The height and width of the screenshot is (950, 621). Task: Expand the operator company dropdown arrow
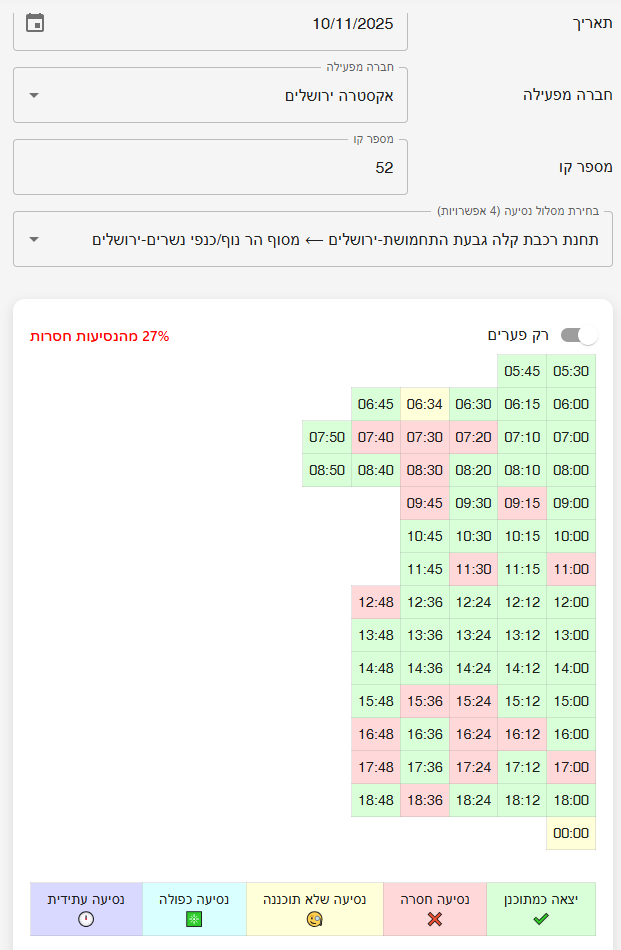pyautogui.click(x=34, y=96)
